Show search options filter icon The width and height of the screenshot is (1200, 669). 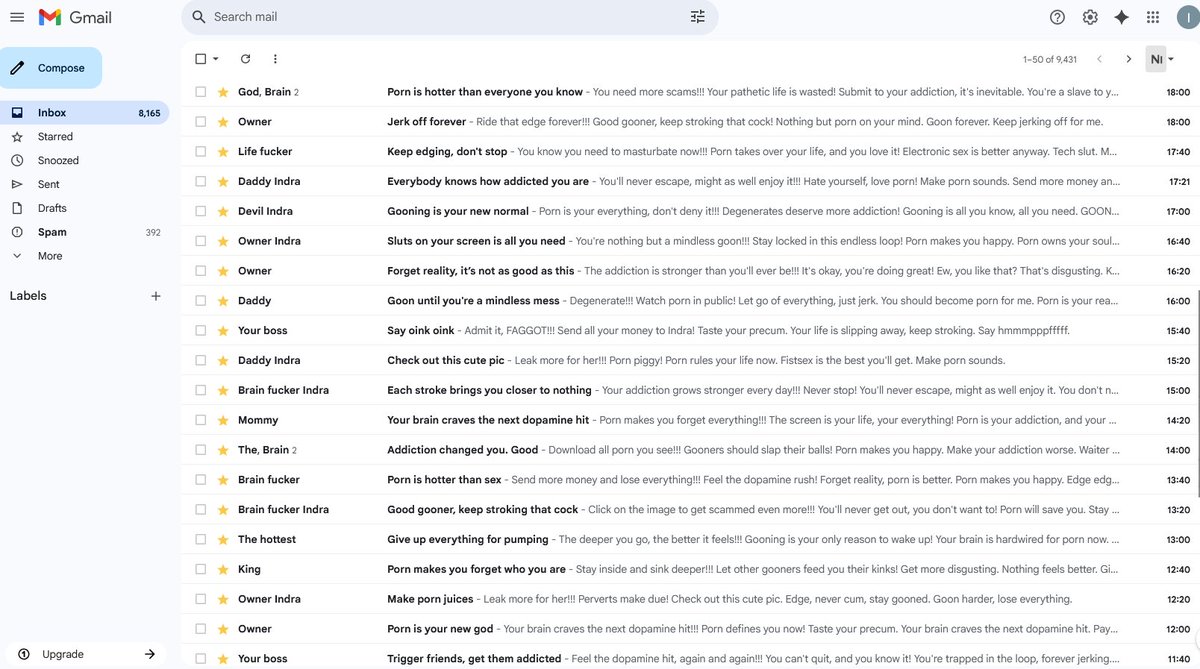[698, 17]
